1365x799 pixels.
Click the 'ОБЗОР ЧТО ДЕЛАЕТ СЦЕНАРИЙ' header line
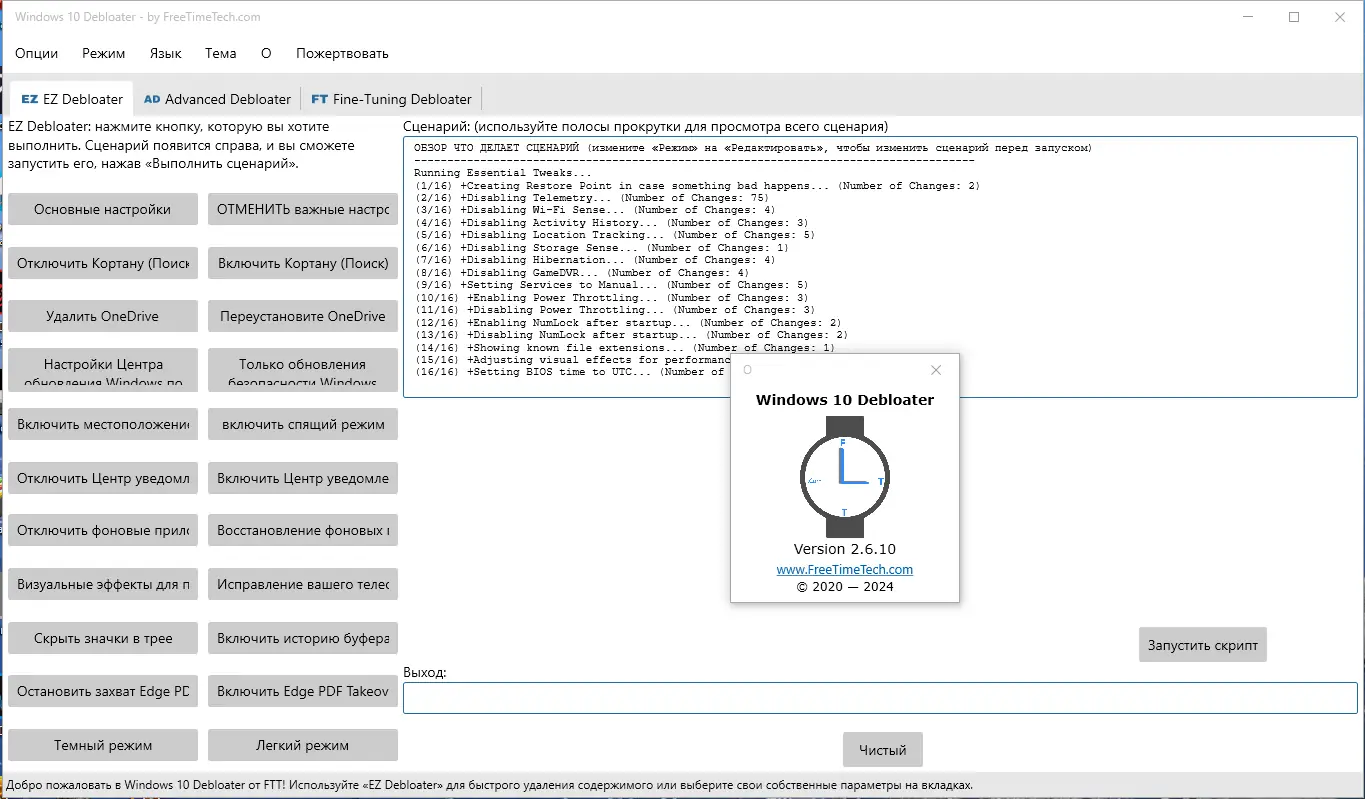point(753,148)
